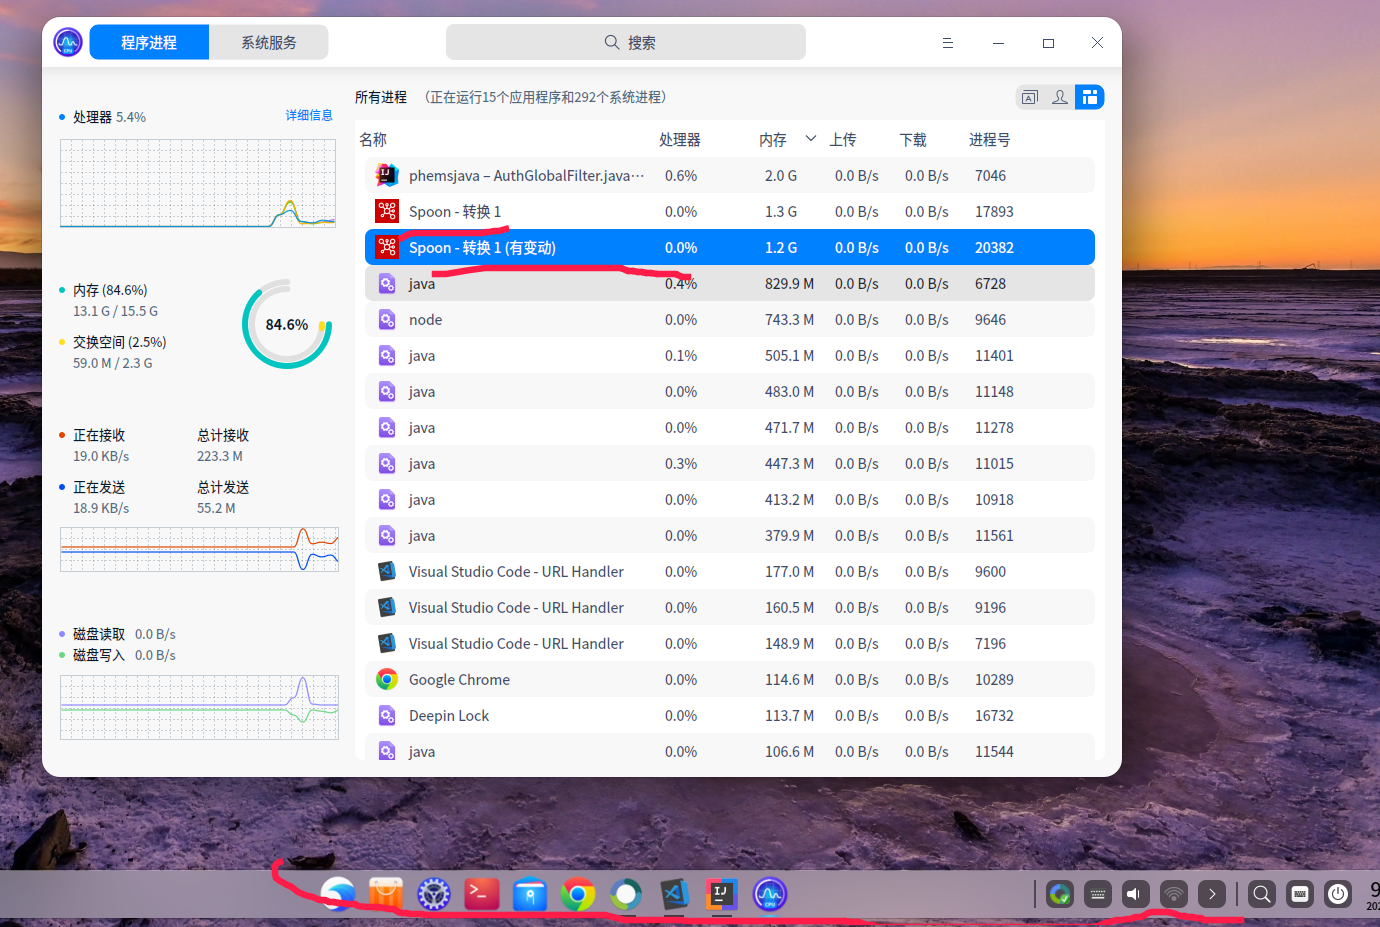Expand the system tray arrow in dock
The image size is (1380, 927).
[x=1211, y=894]
